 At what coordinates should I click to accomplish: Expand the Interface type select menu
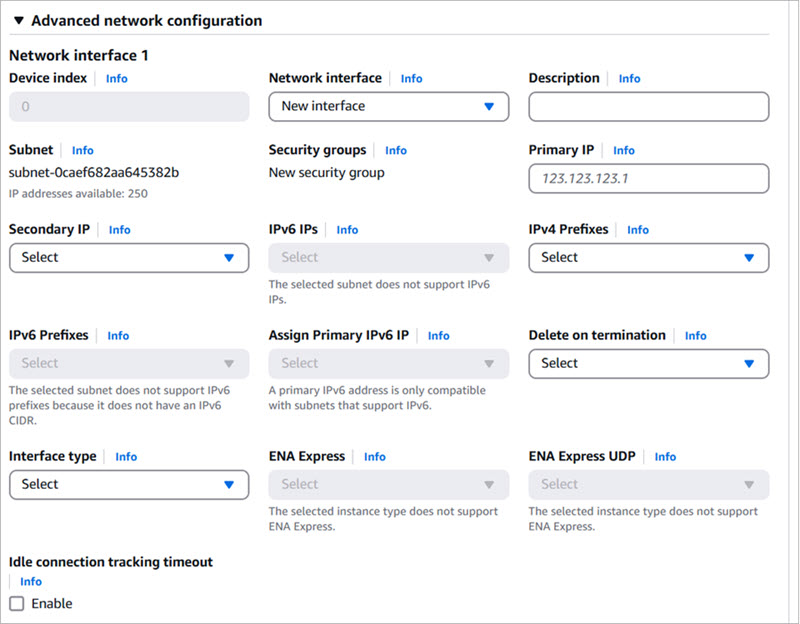pos(128,484)
